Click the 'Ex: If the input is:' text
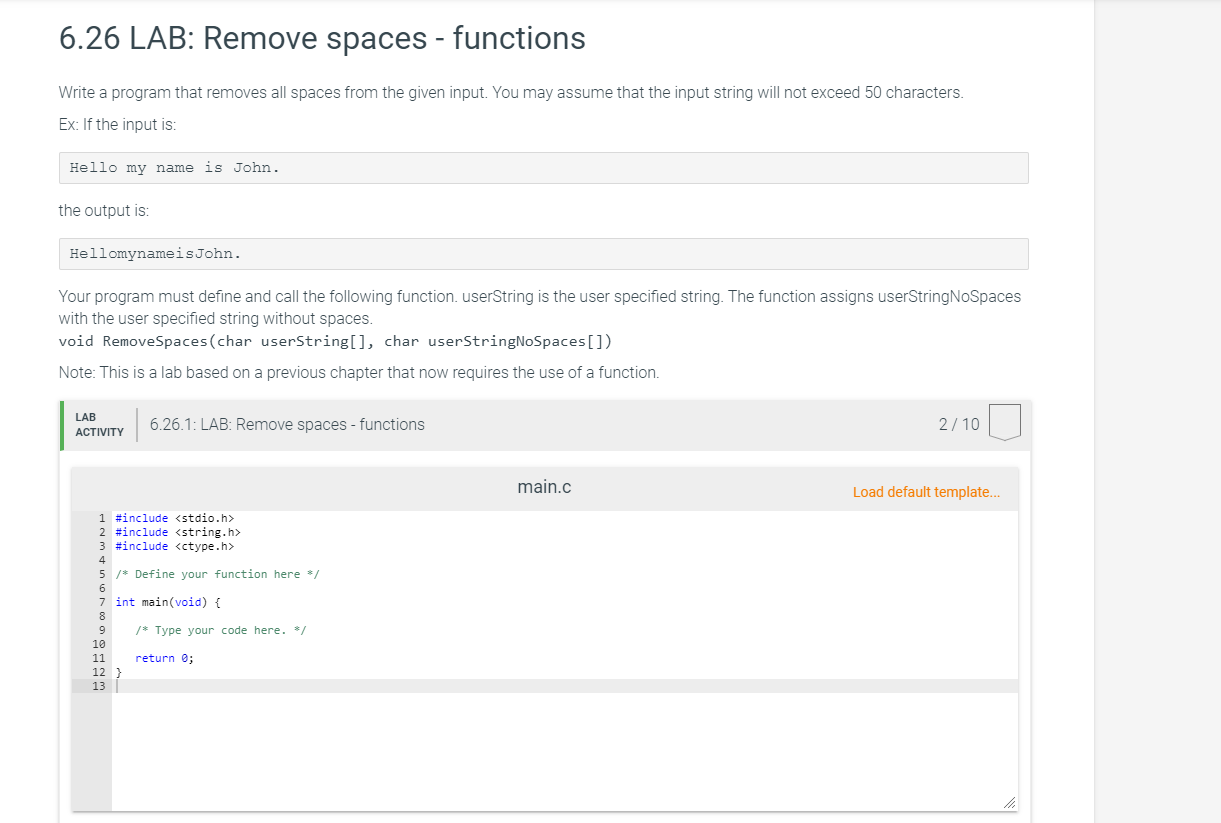 pyautogui.click(x=117, y=124)
